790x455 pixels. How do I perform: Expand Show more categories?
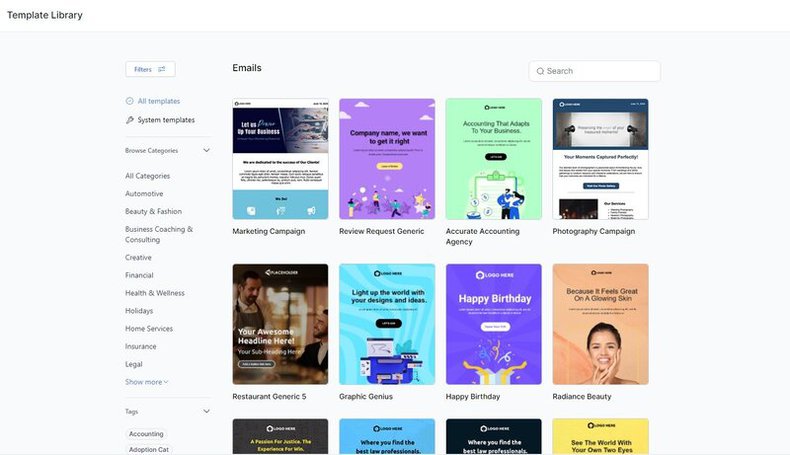pos(146,382)
